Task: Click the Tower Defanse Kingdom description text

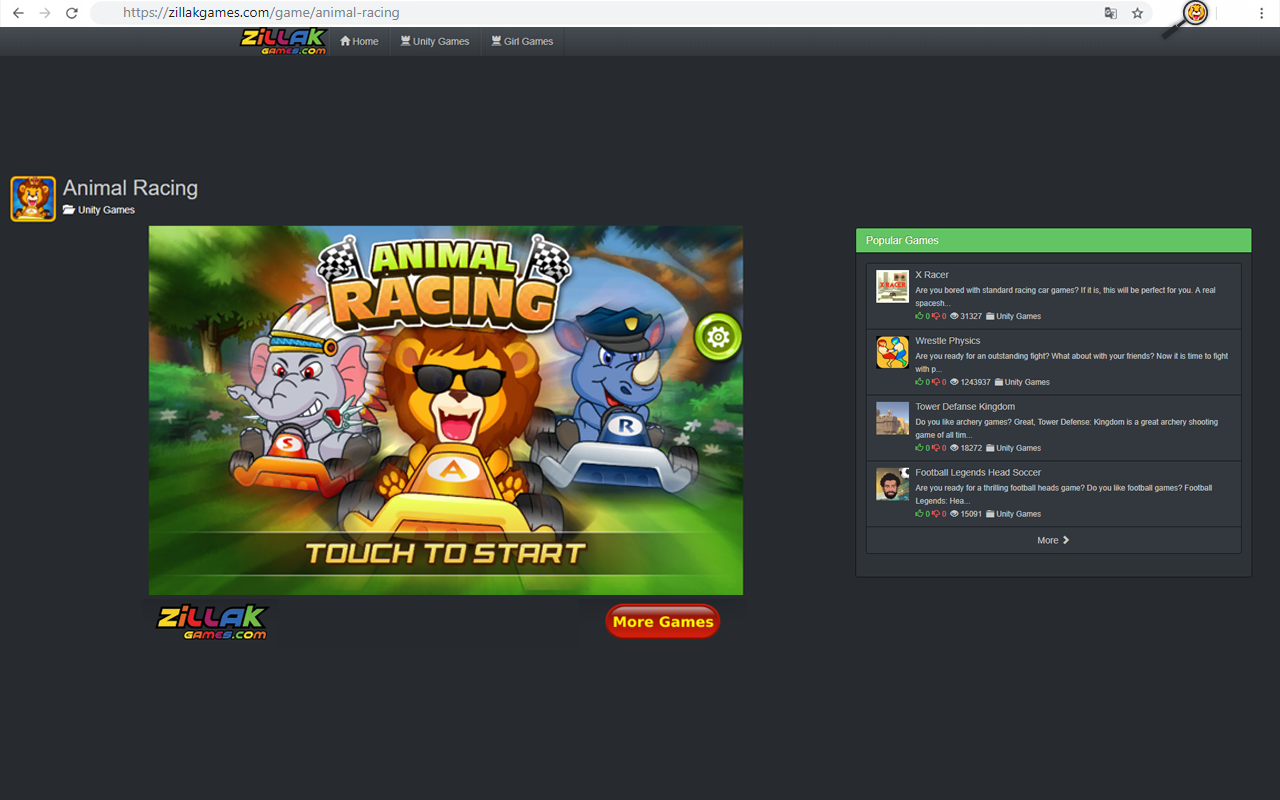Action: point(1066,429)
